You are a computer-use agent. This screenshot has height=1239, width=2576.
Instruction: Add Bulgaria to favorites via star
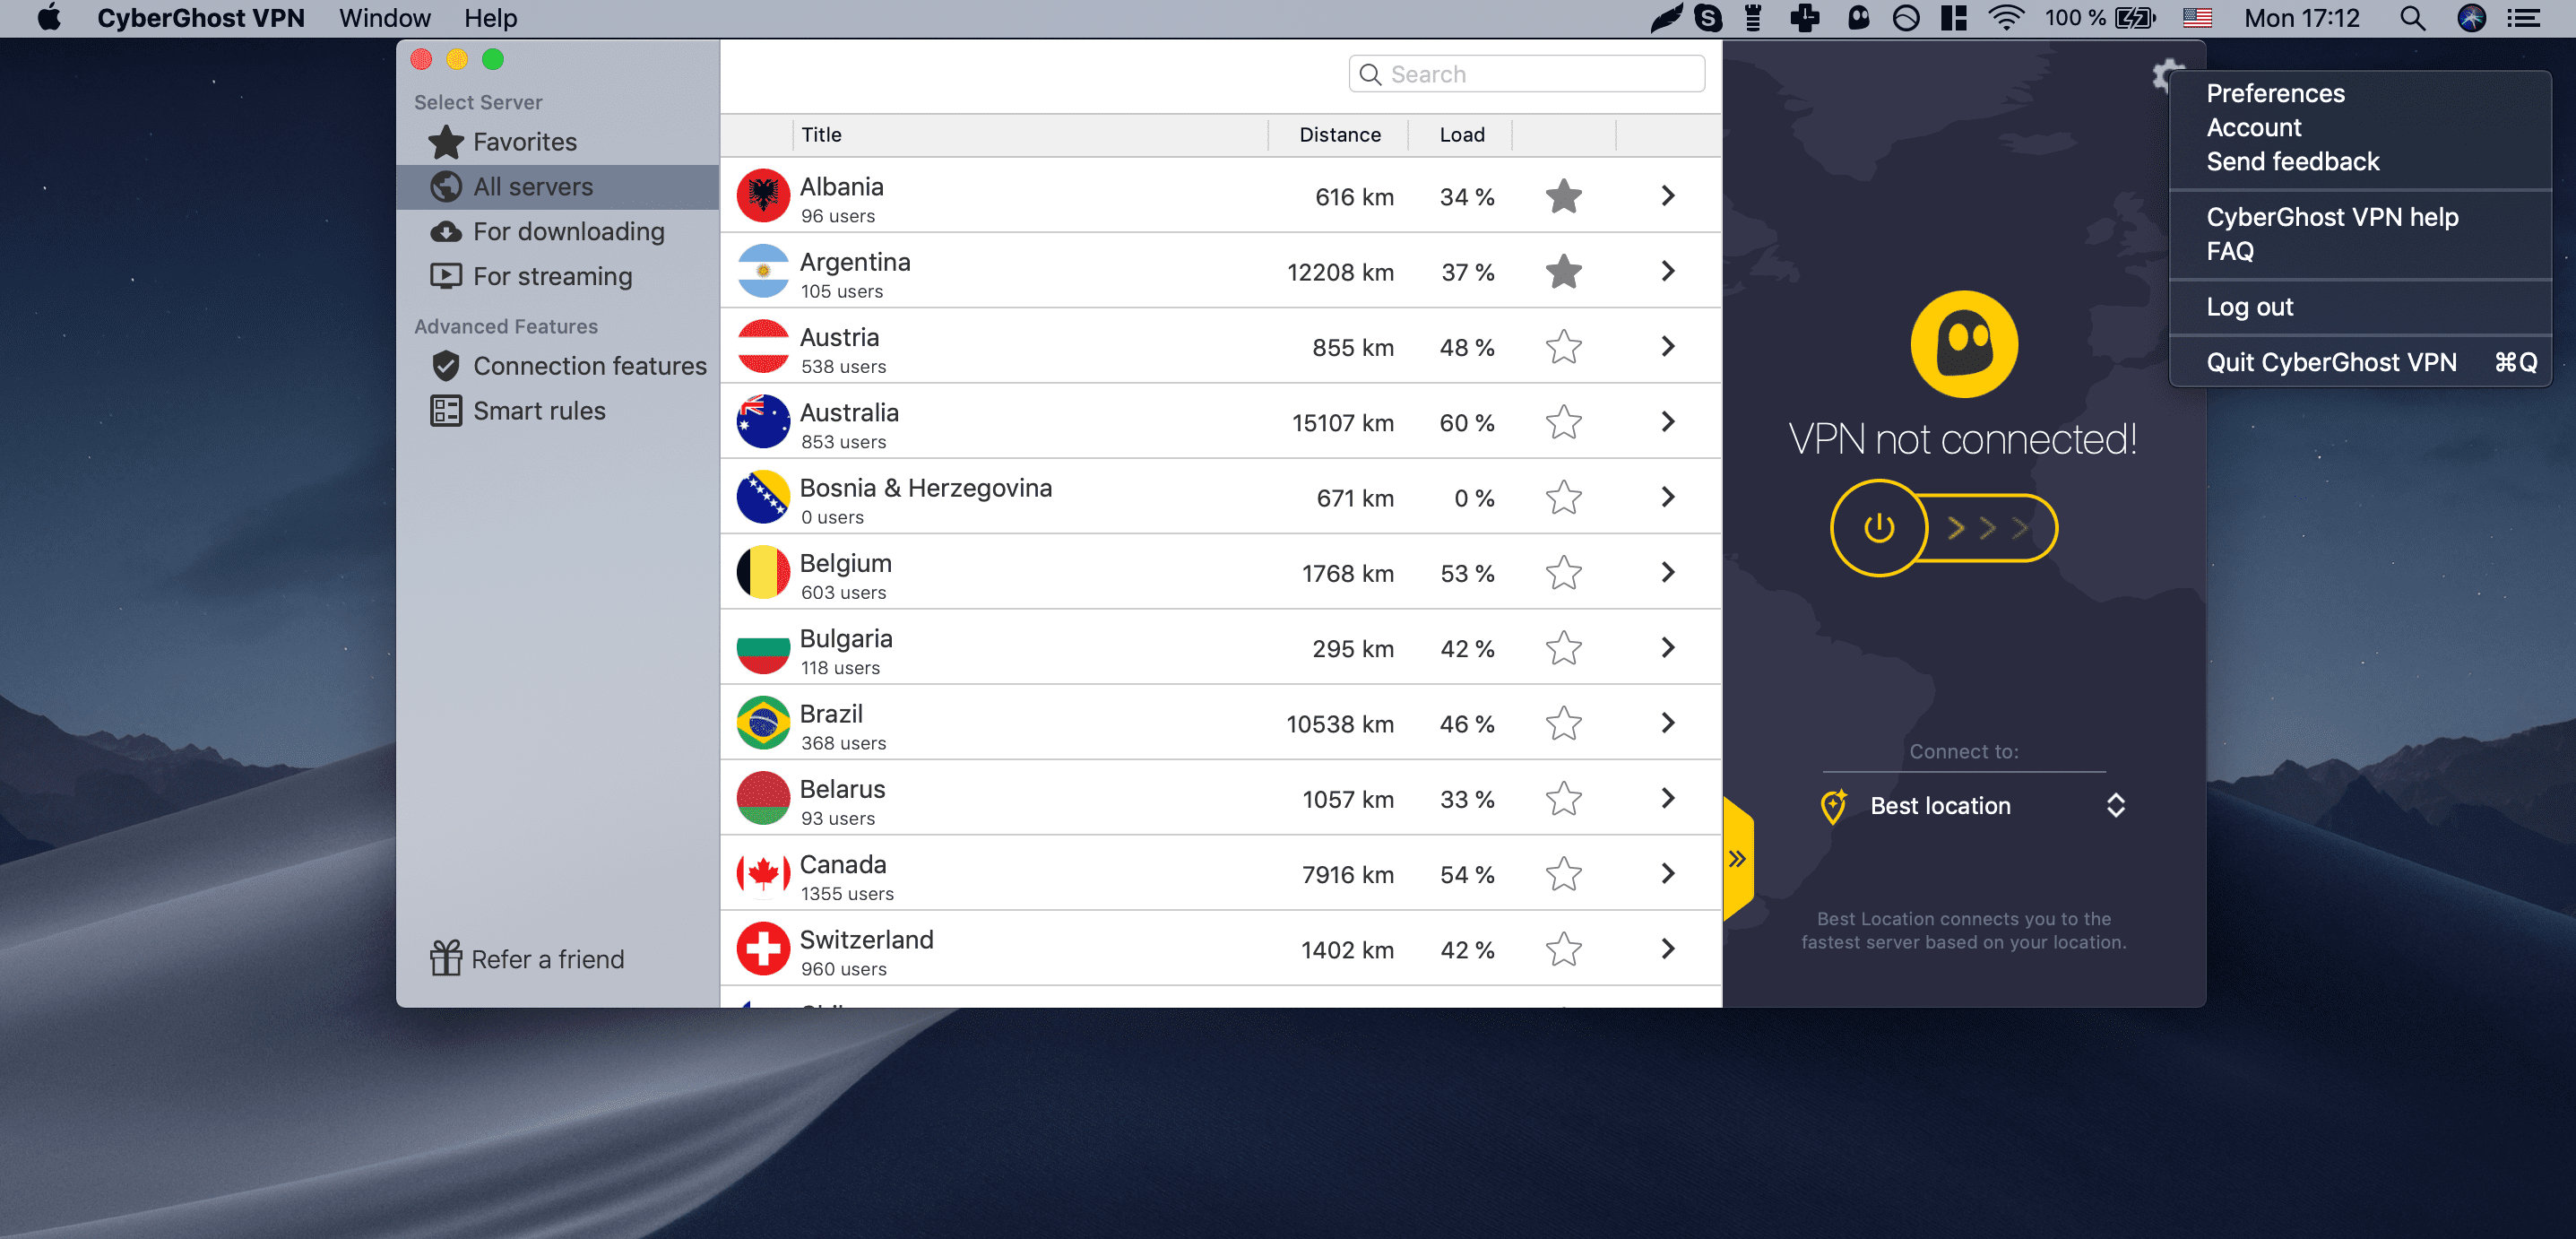(1563, 648)
